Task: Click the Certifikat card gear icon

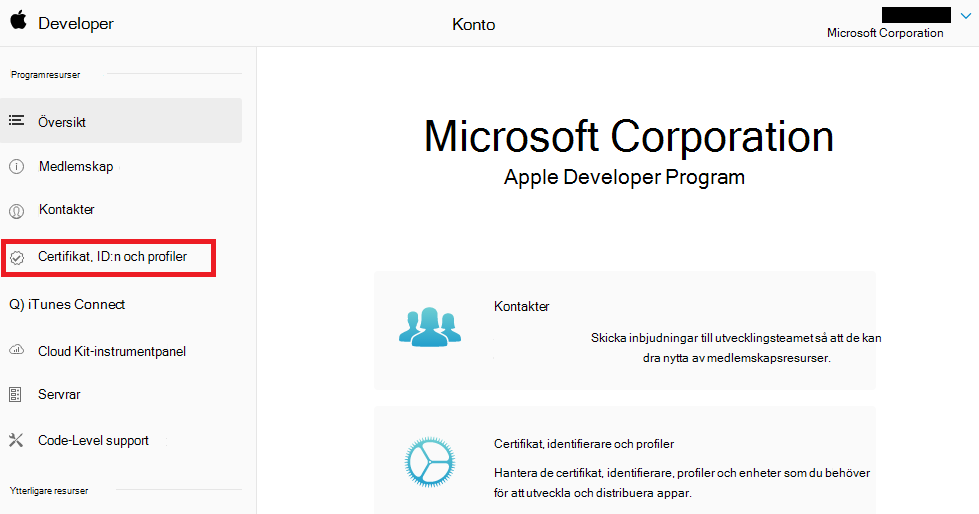Action: [430, 462]
